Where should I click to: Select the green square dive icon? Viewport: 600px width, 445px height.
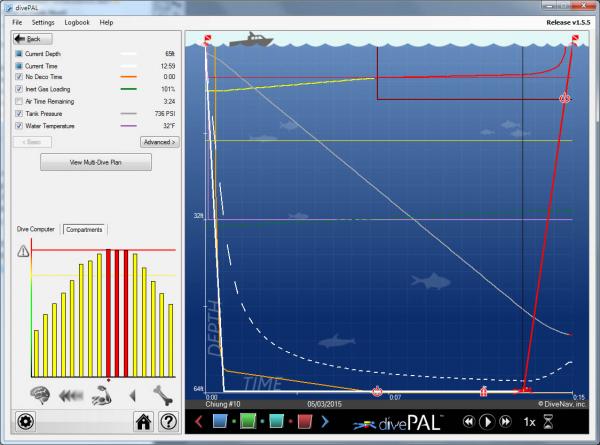coord(247,421)
